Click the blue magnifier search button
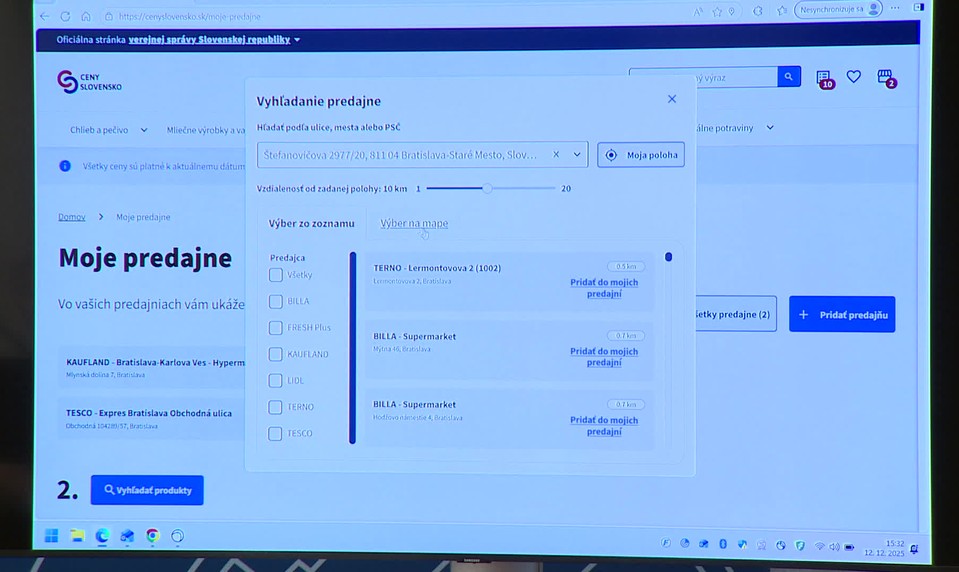The height and width of the screenshot is (572, 959). 789,77
